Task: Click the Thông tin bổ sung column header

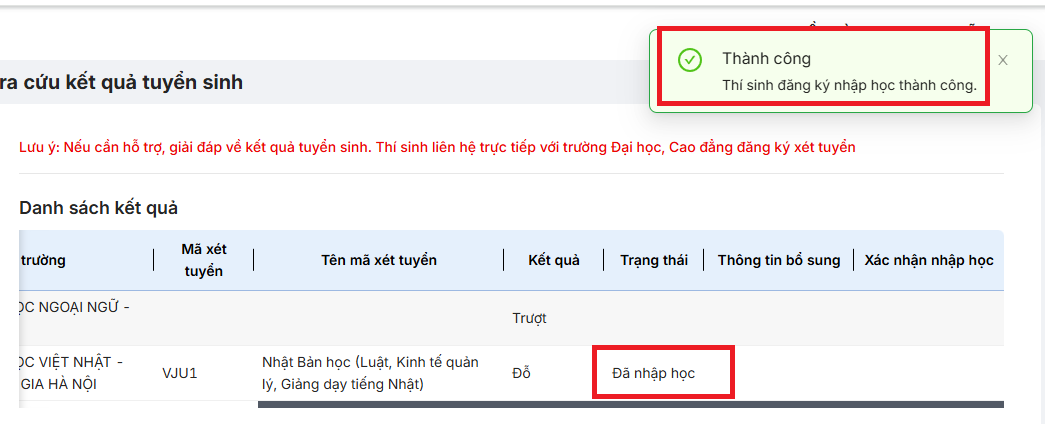Action: [x=778, y=260]
